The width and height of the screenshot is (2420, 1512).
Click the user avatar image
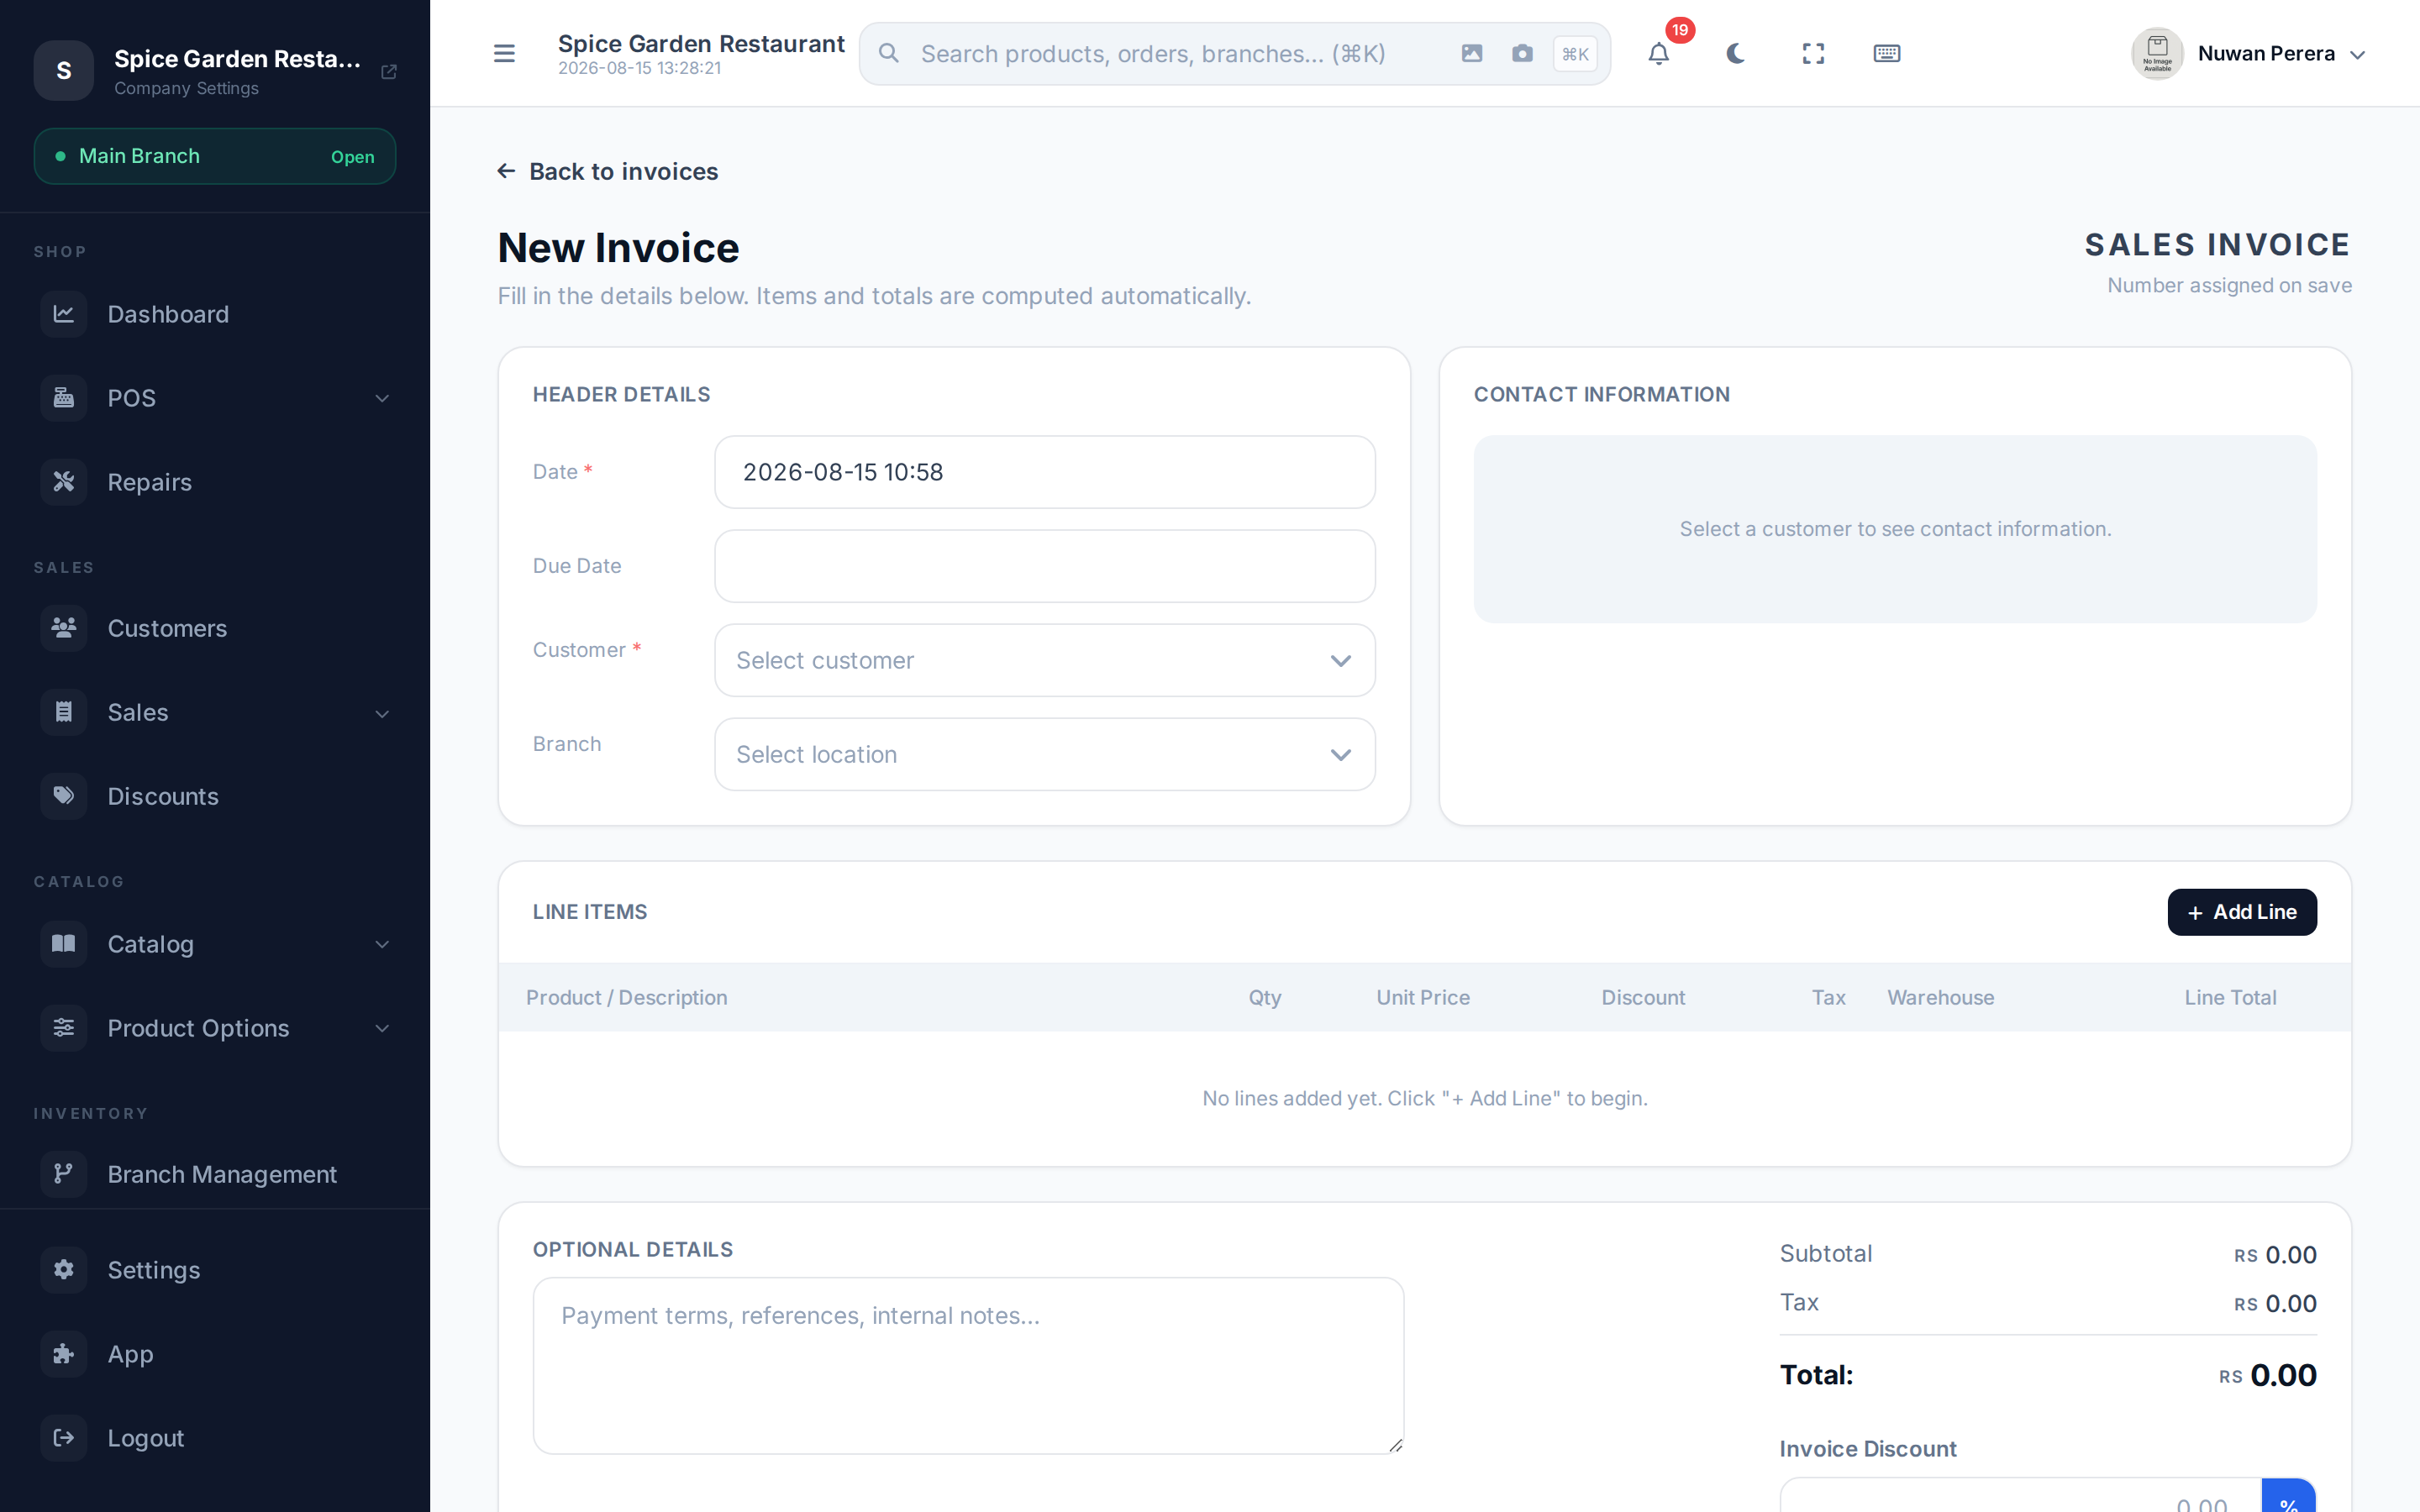[2157, 54]
